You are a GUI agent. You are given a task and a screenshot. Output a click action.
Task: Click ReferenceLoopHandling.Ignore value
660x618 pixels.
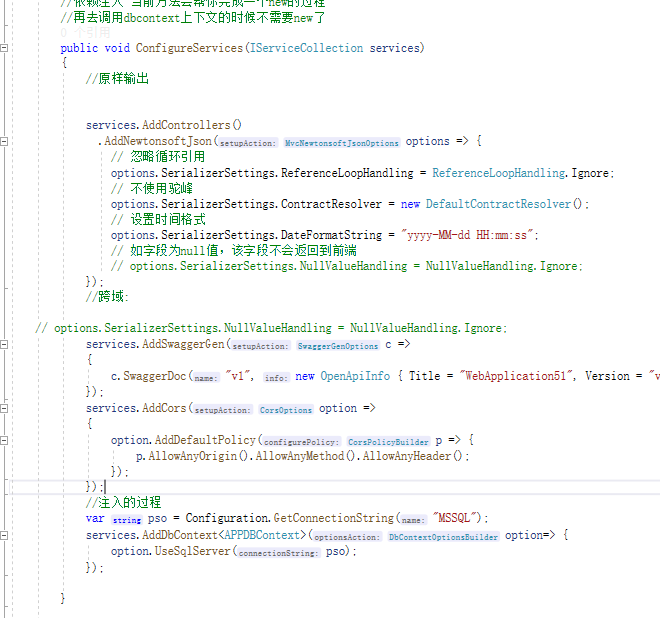point(520,173)
